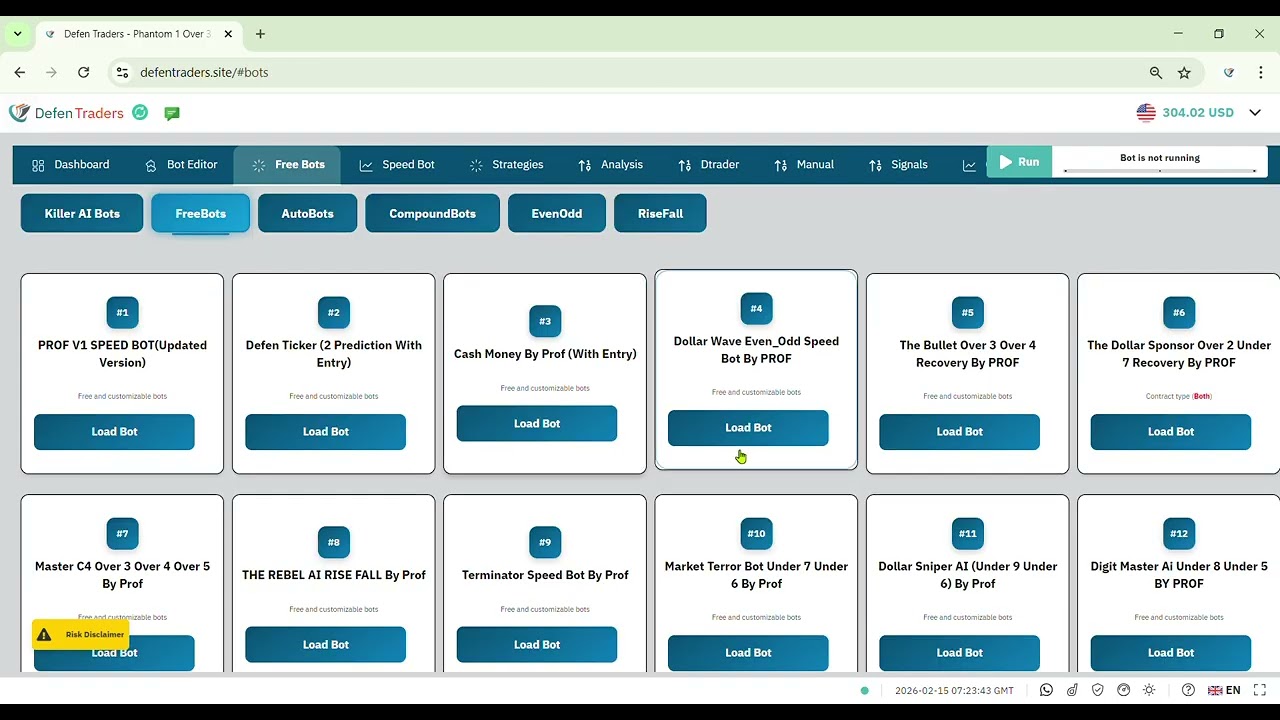Screen dimensions: 1280x720
Task: Click the Run button
Action: pos(1019,162)
